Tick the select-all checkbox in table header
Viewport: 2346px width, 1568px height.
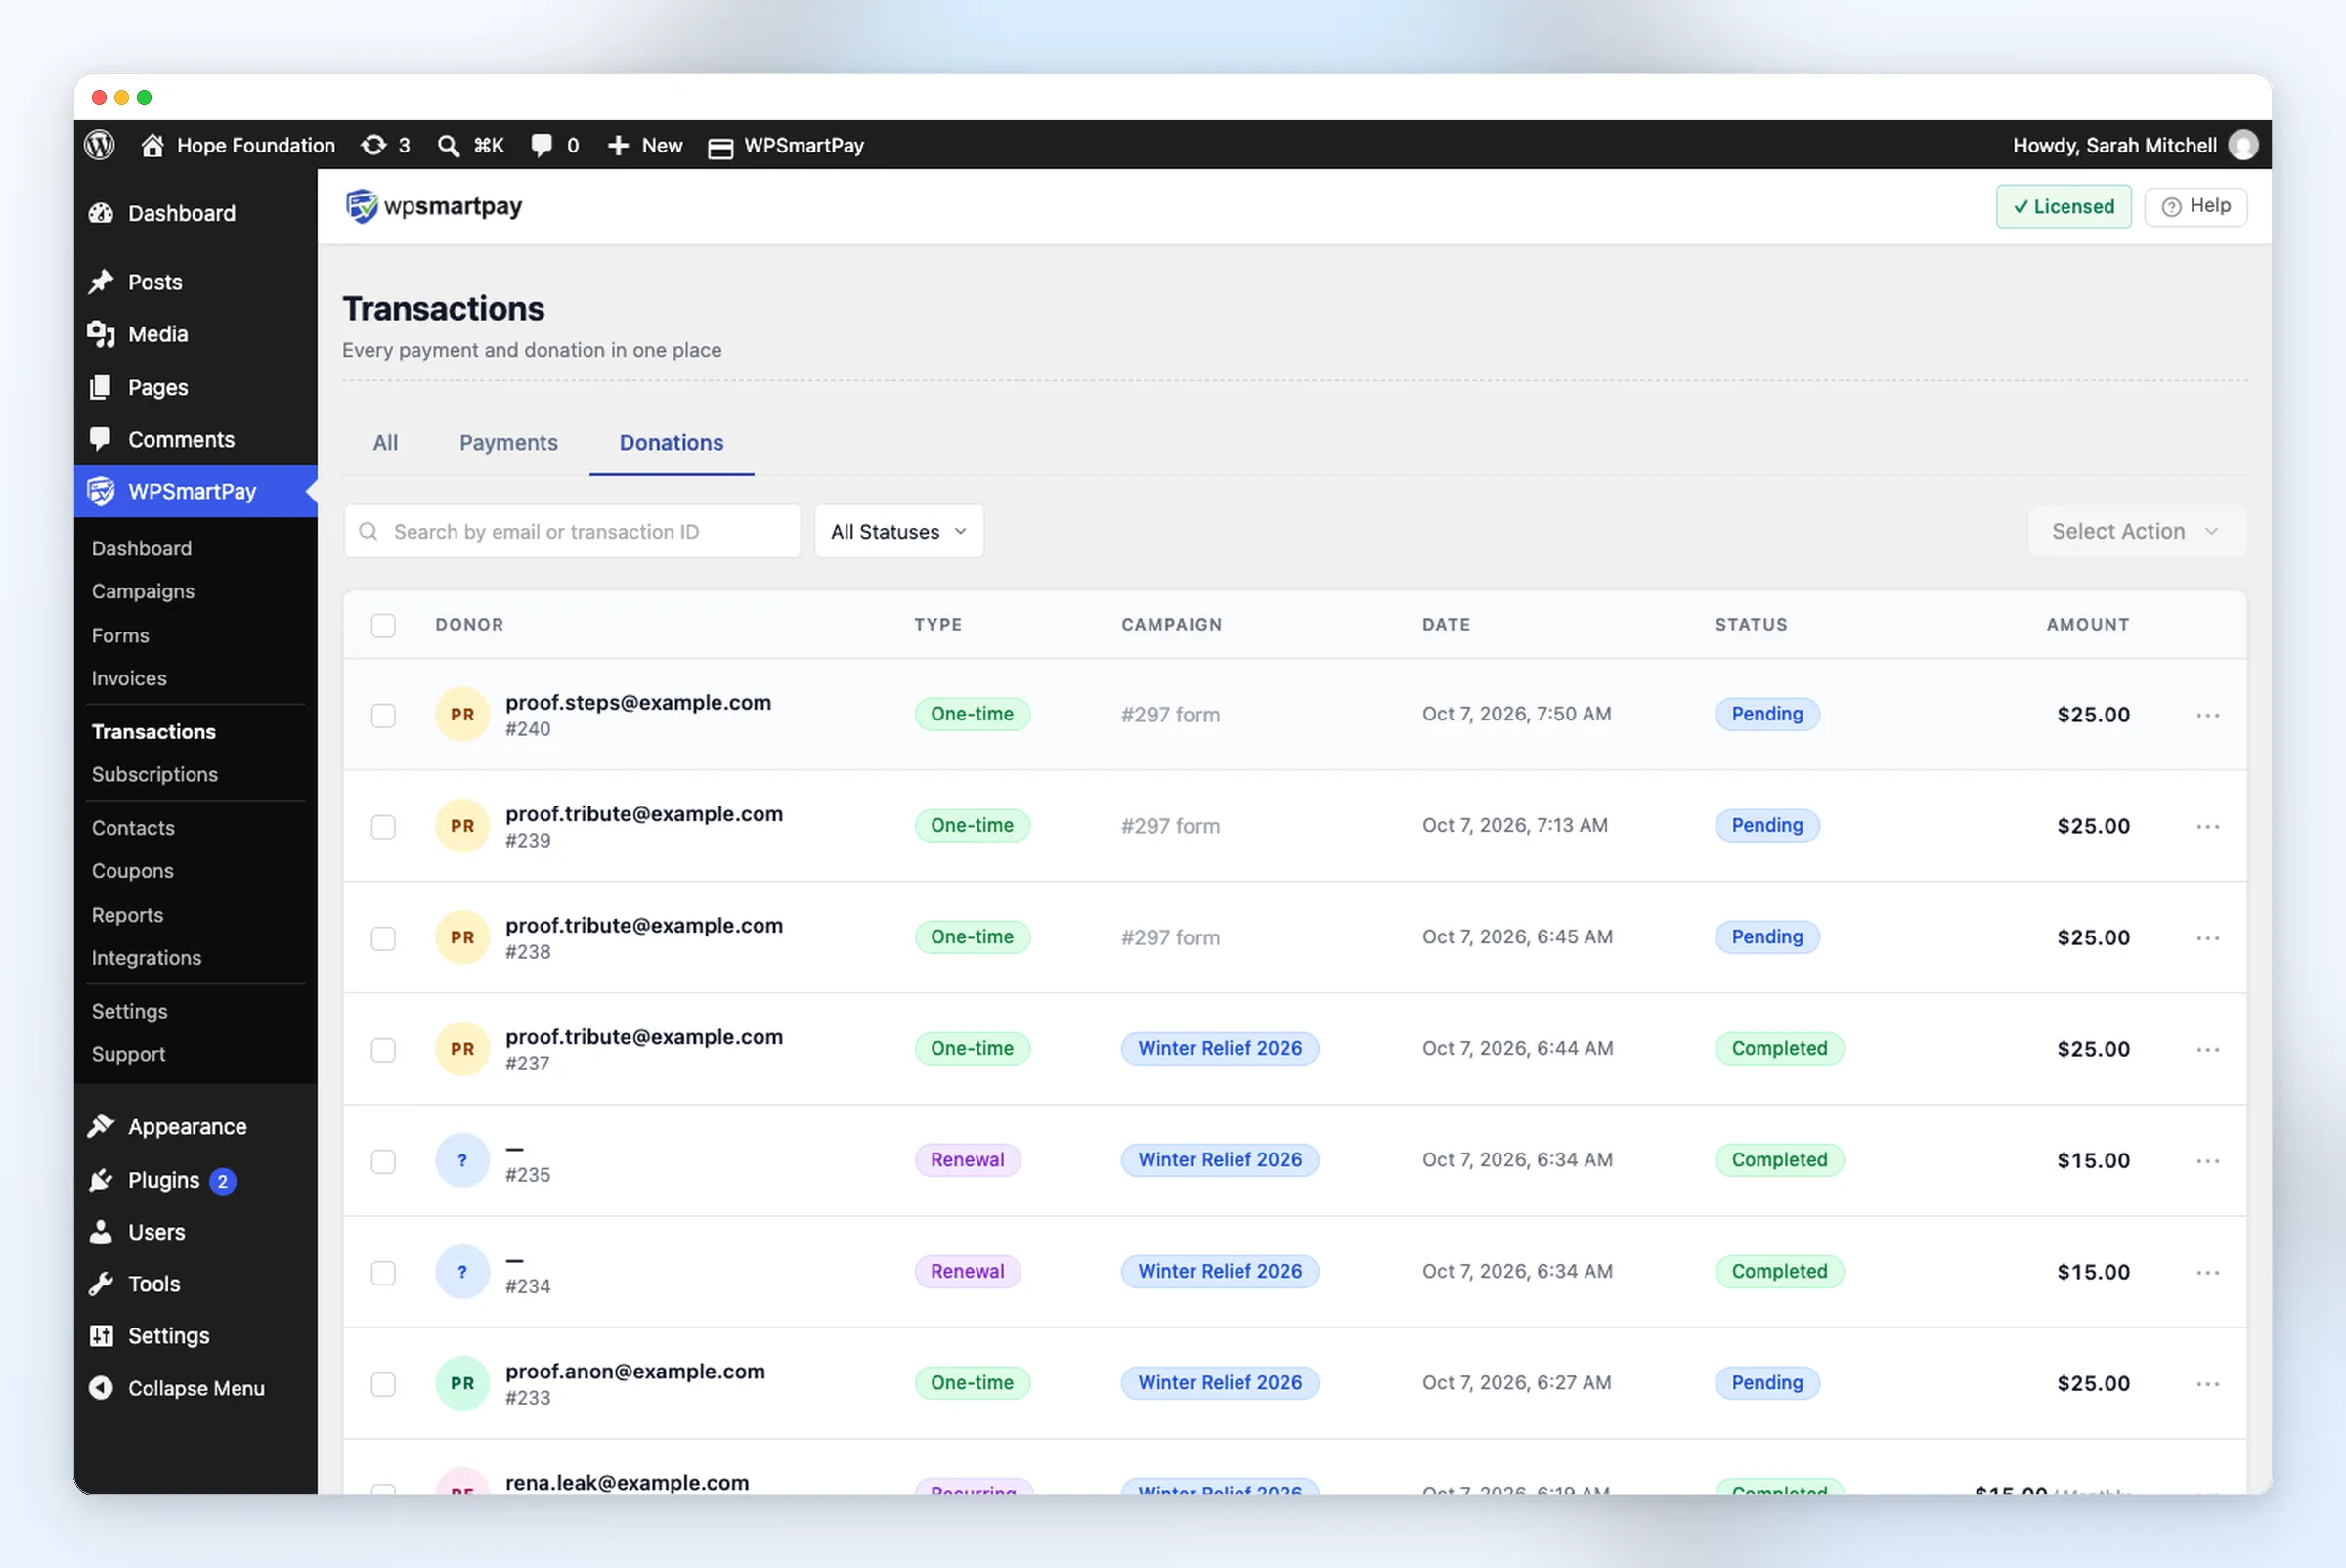click(383, 625)
